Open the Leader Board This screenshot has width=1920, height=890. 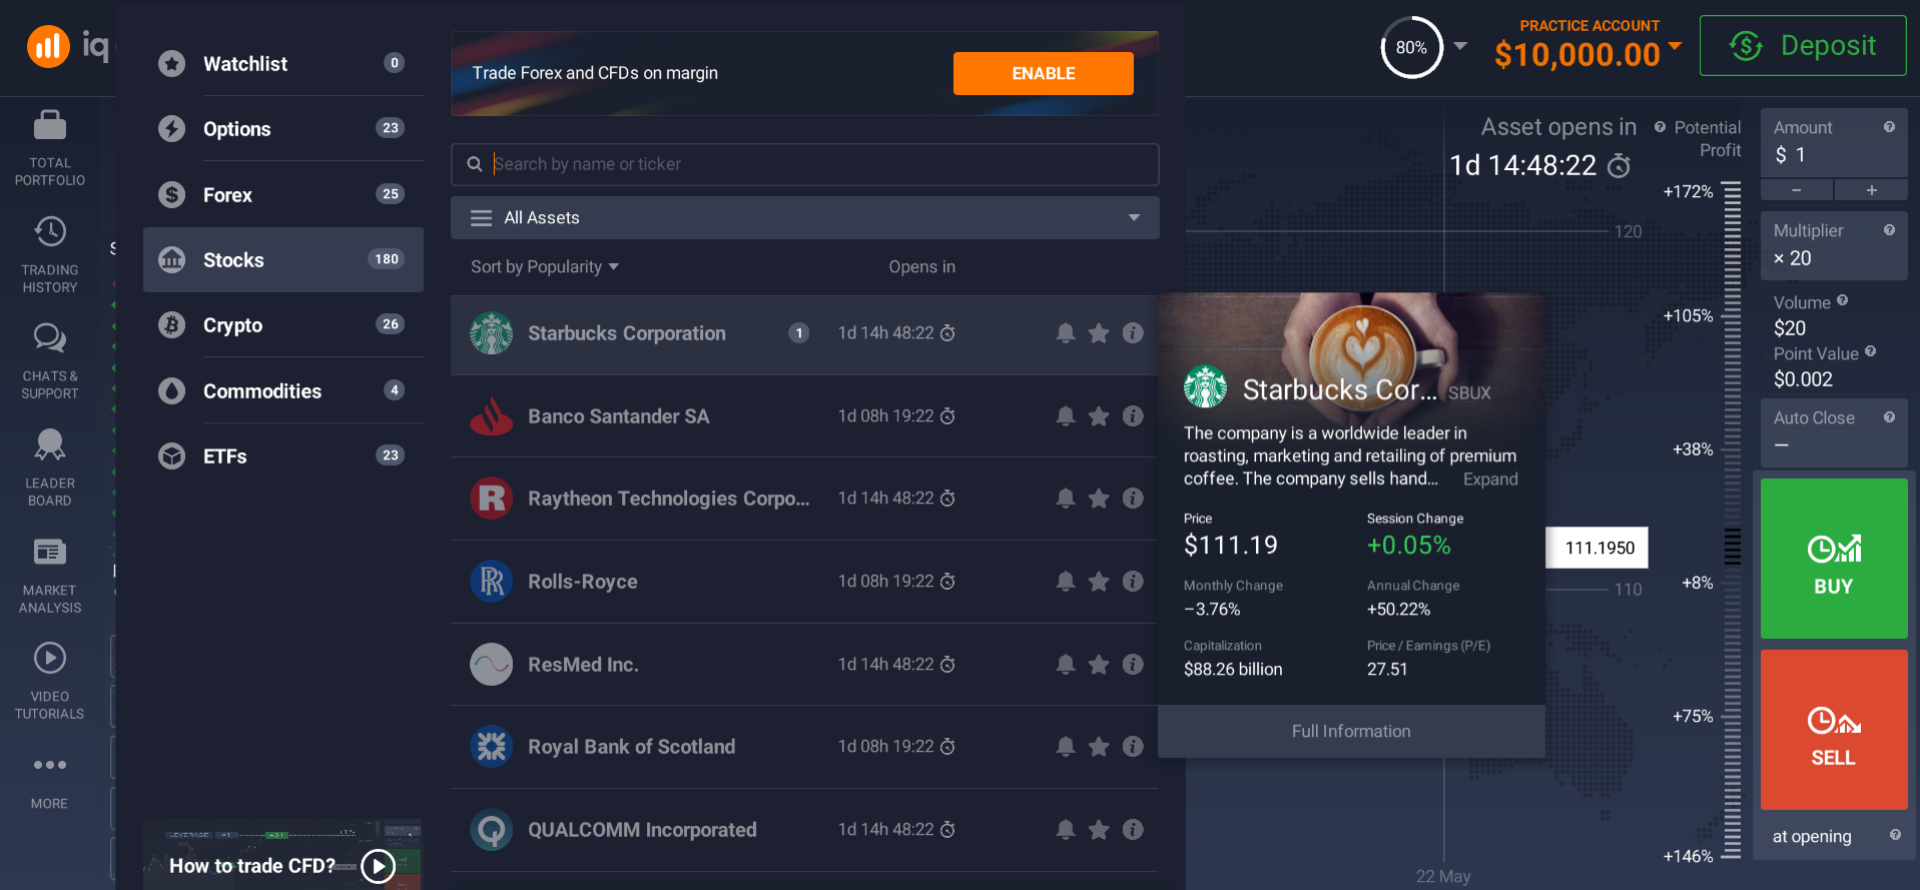[x=50, y=468]
